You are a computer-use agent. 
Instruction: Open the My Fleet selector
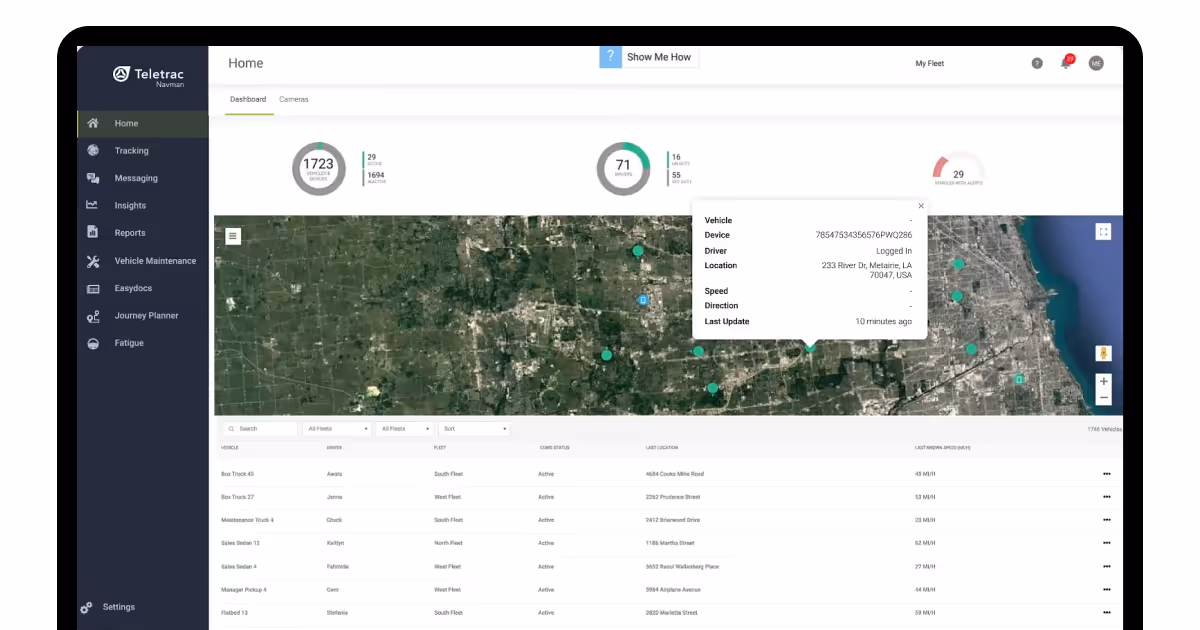click(x=929, y=63)
